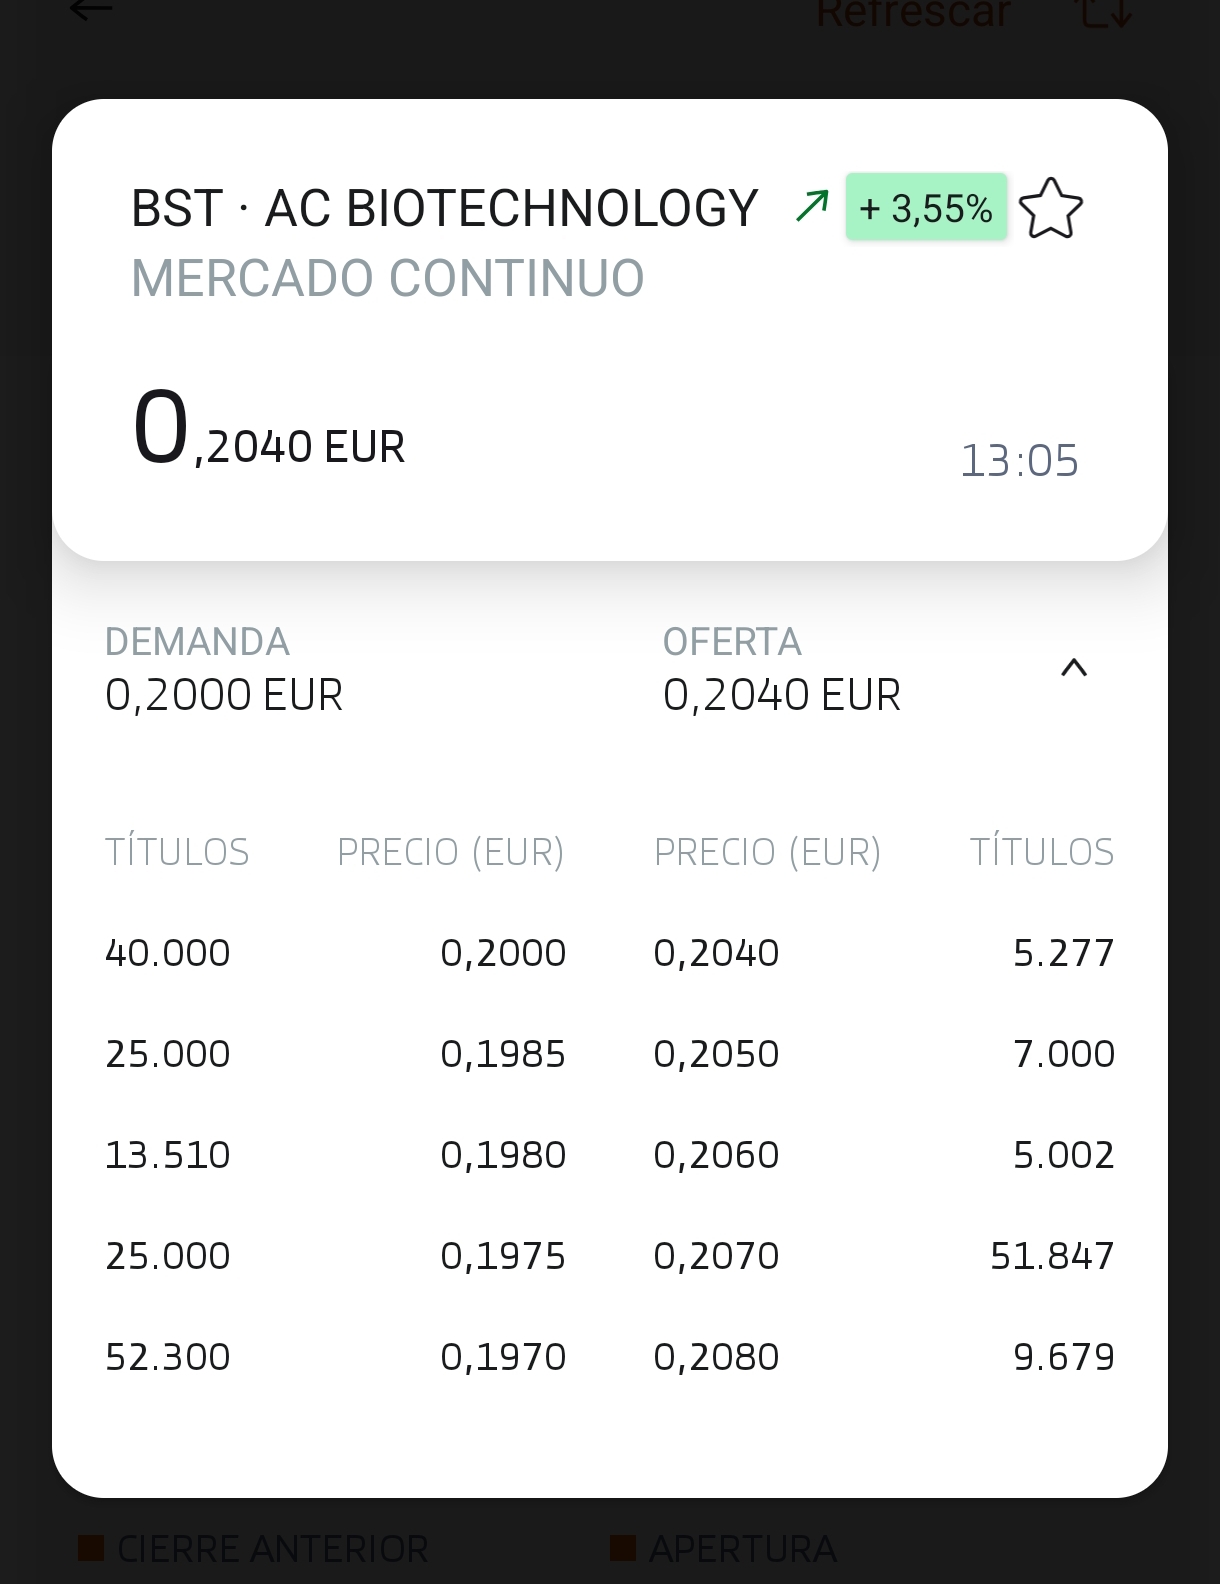1220x1584 pixels.
Task: Tap the 51.847 títulos ask quantity
Action: 1052,1256
